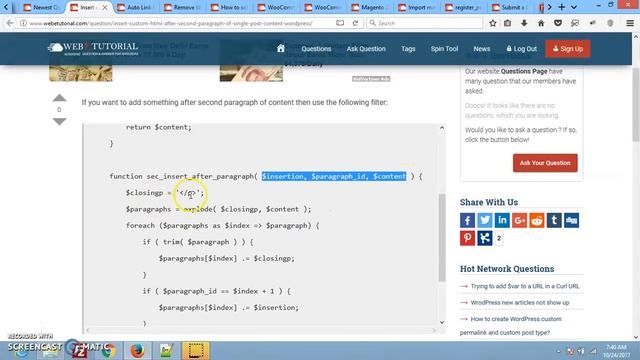Share on Google Plus
640x360 pixels.
[x=520, y=220]
